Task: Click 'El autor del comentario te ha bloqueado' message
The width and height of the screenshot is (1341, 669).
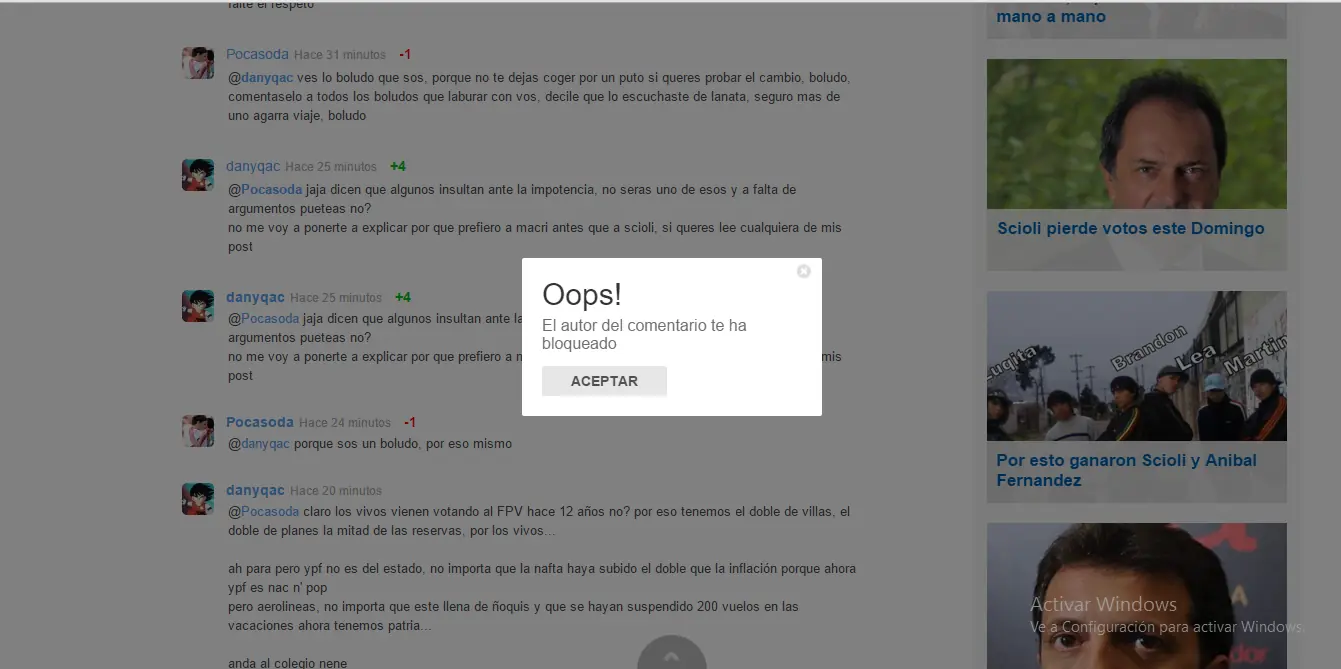Action: coord(644,334)
